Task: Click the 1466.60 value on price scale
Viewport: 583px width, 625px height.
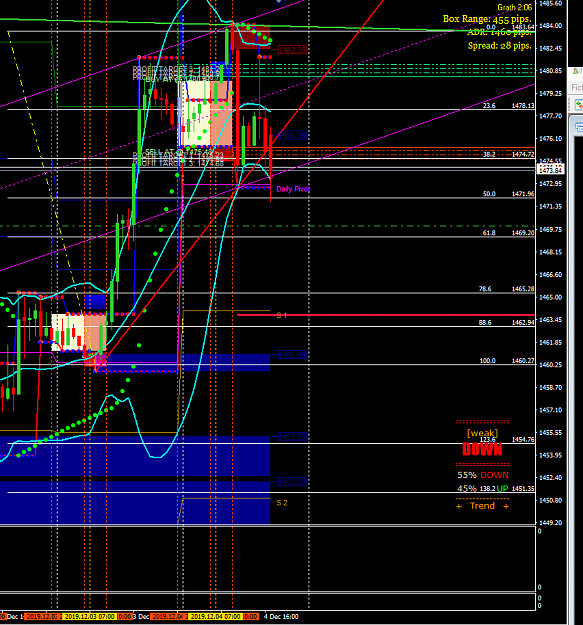Action: [550, 275]
